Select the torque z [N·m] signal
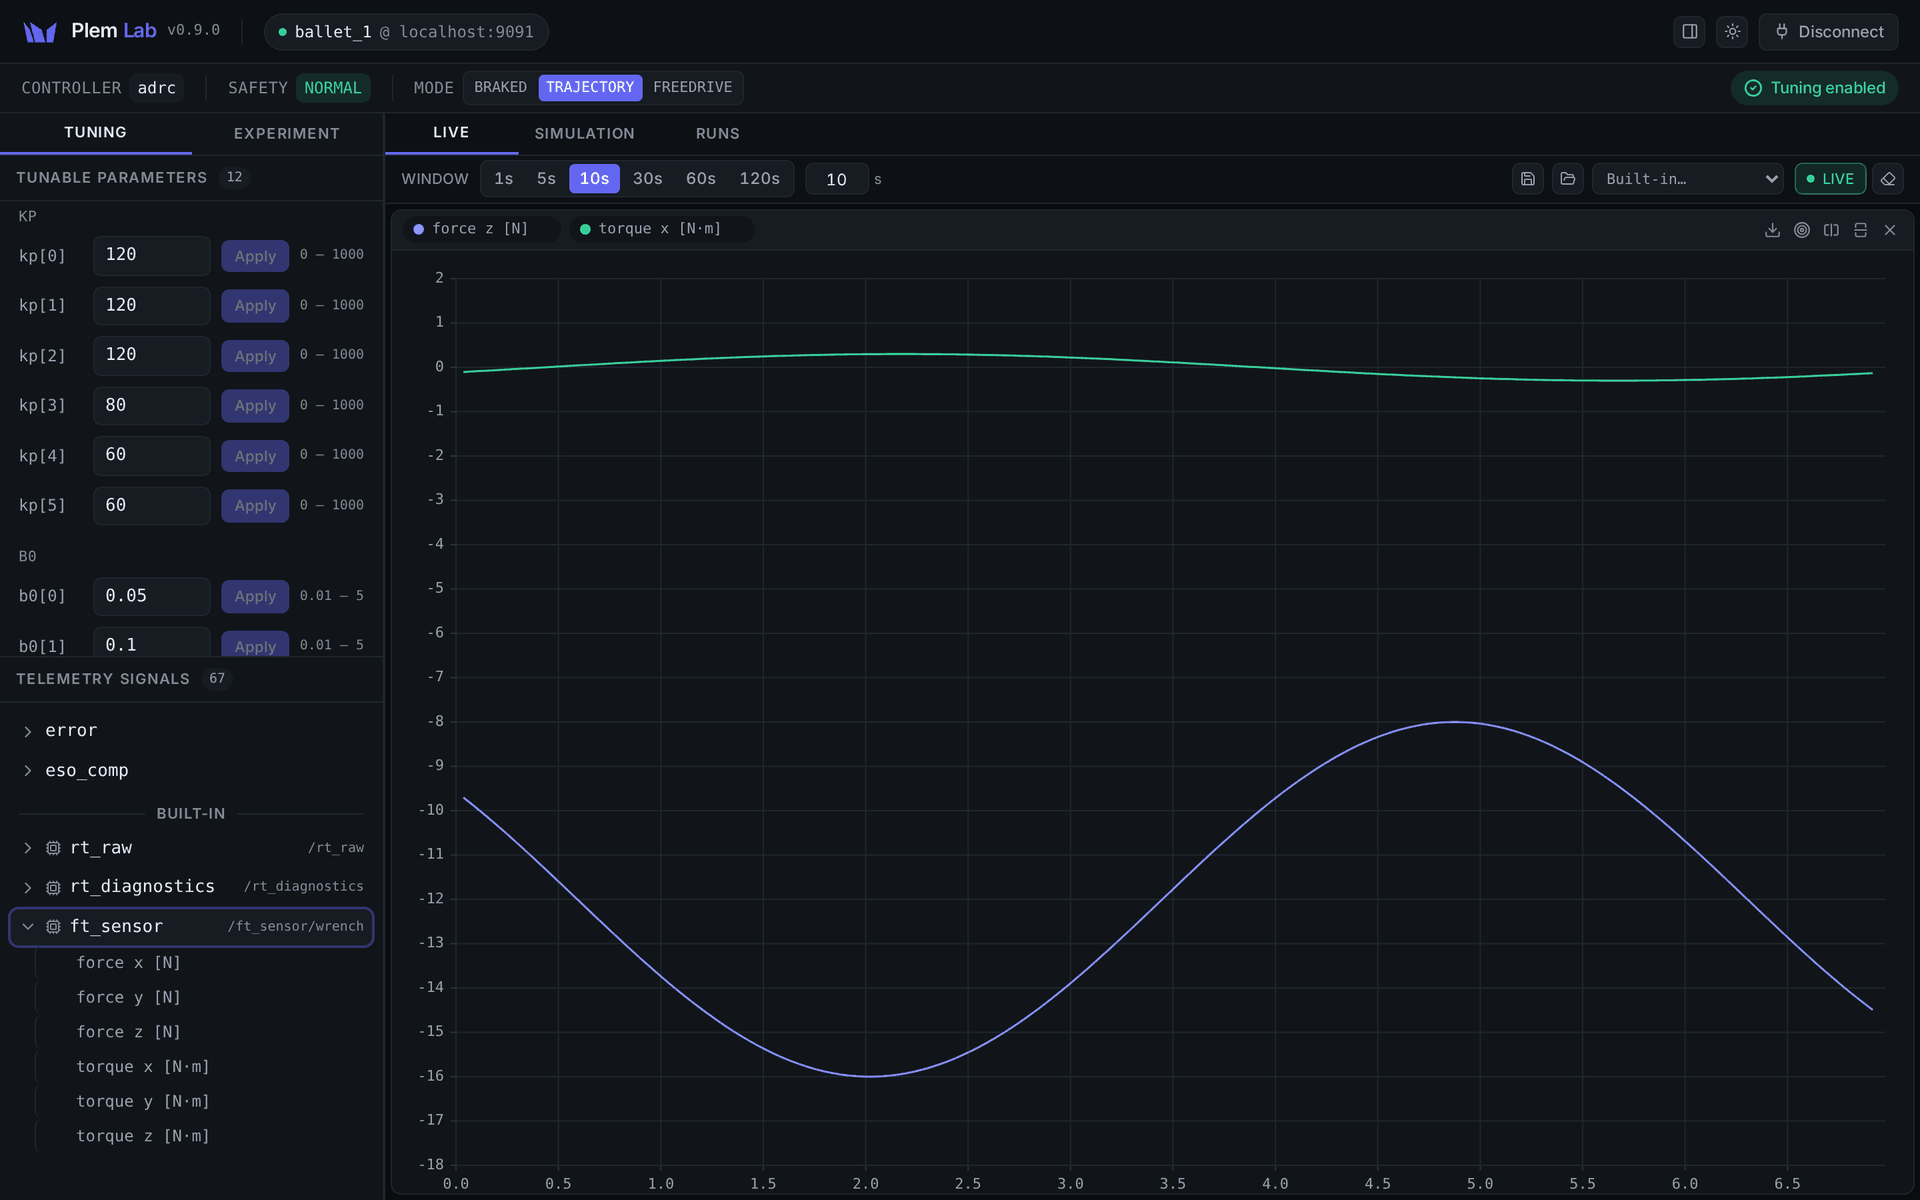Screen dimensions: 1920x1200 143,1136
